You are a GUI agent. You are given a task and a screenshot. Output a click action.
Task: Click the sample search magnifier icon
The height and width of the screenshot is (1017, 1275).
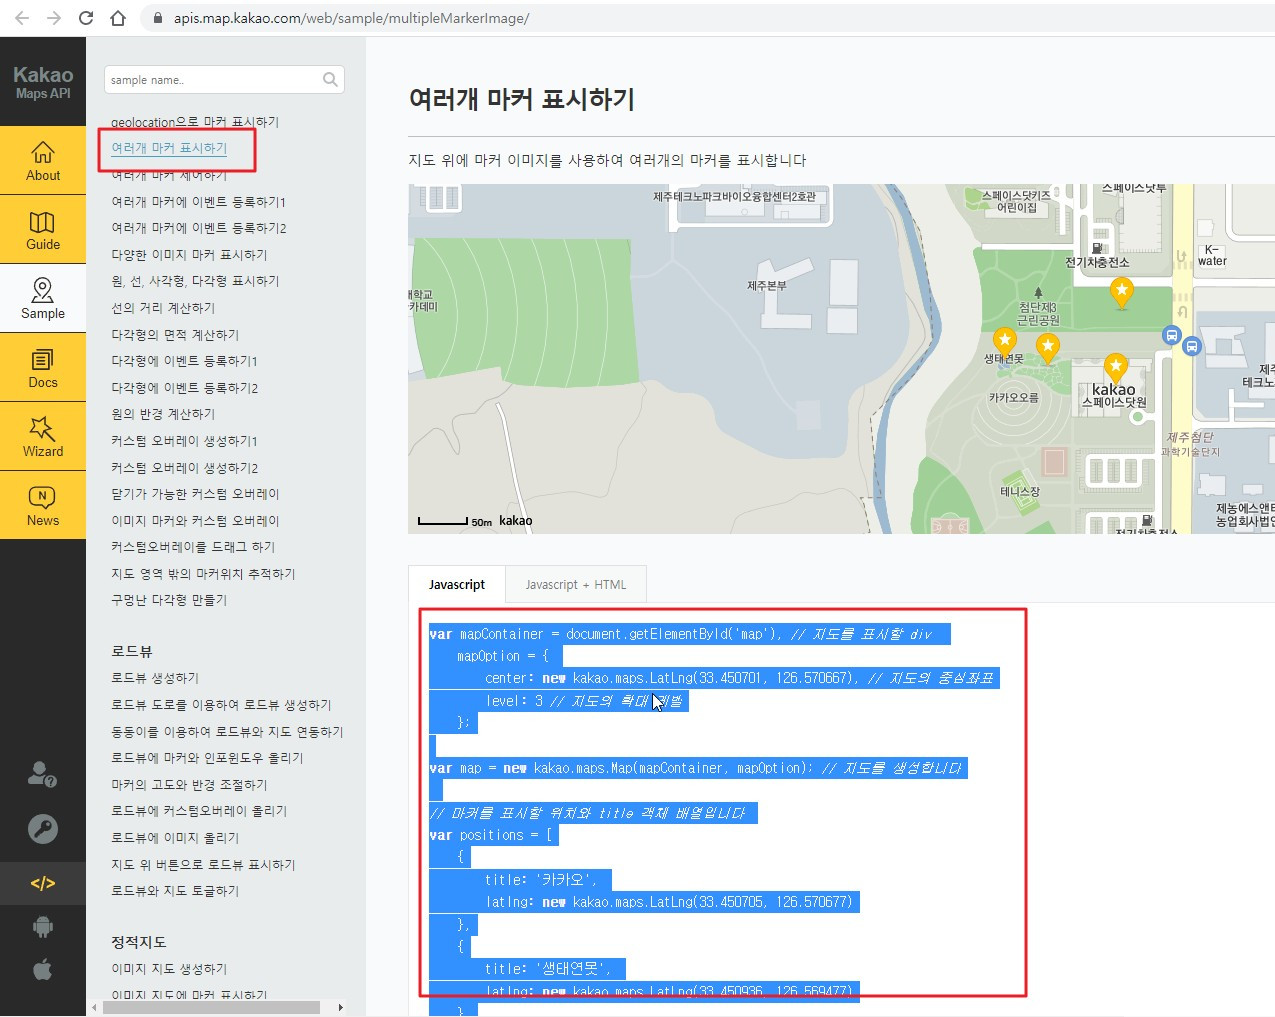click(x=330, y=79)
